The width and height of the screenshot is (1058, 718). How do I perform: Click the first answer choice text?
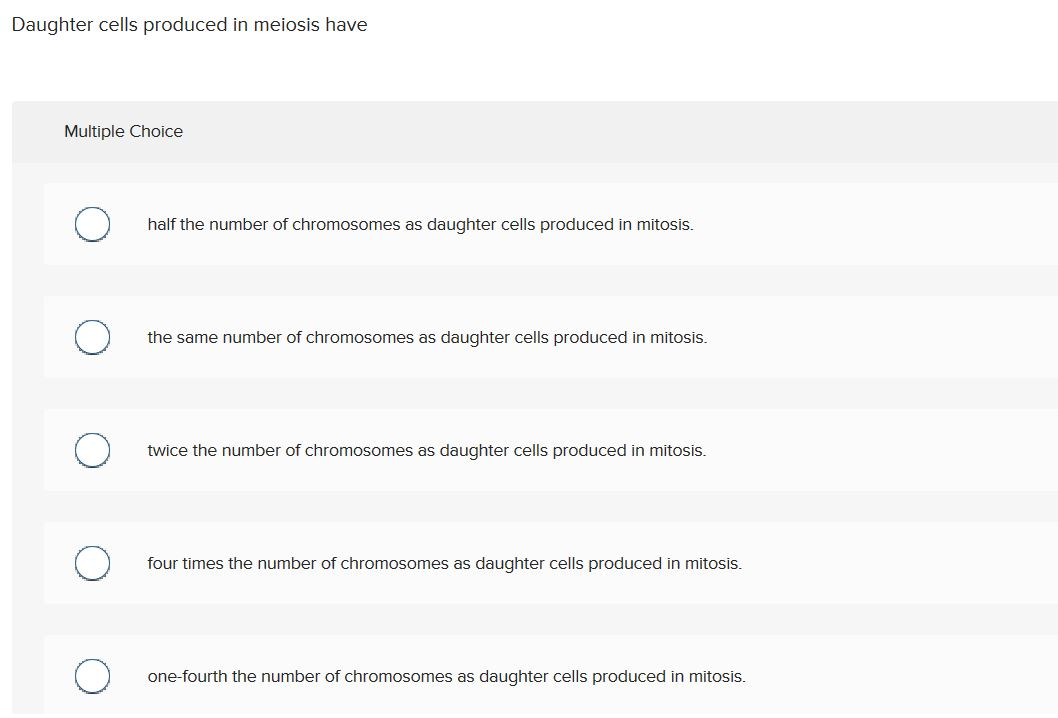(x=420, y=225)
